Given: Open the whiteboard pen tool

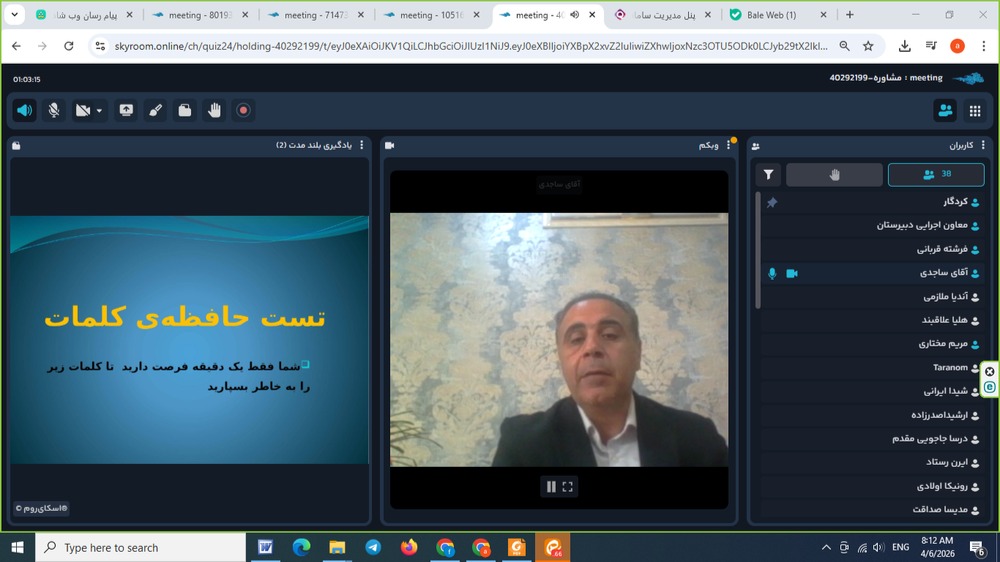Looking at the screenshot, I should 156,110.
